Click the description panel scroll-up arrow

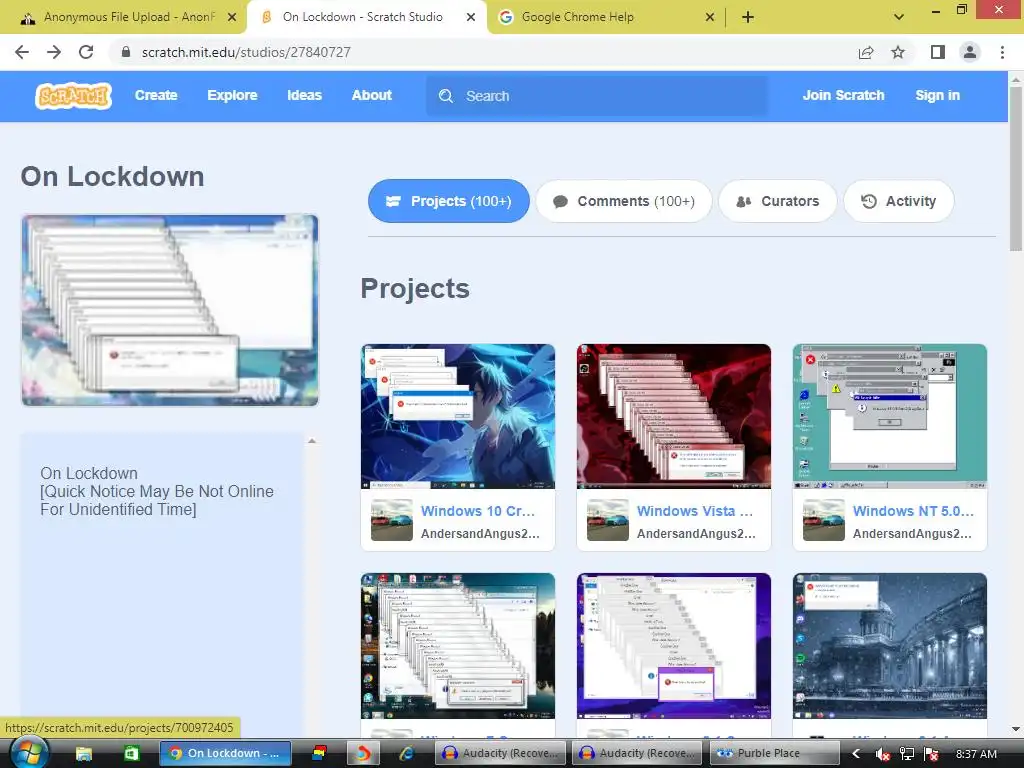(312, 441)
